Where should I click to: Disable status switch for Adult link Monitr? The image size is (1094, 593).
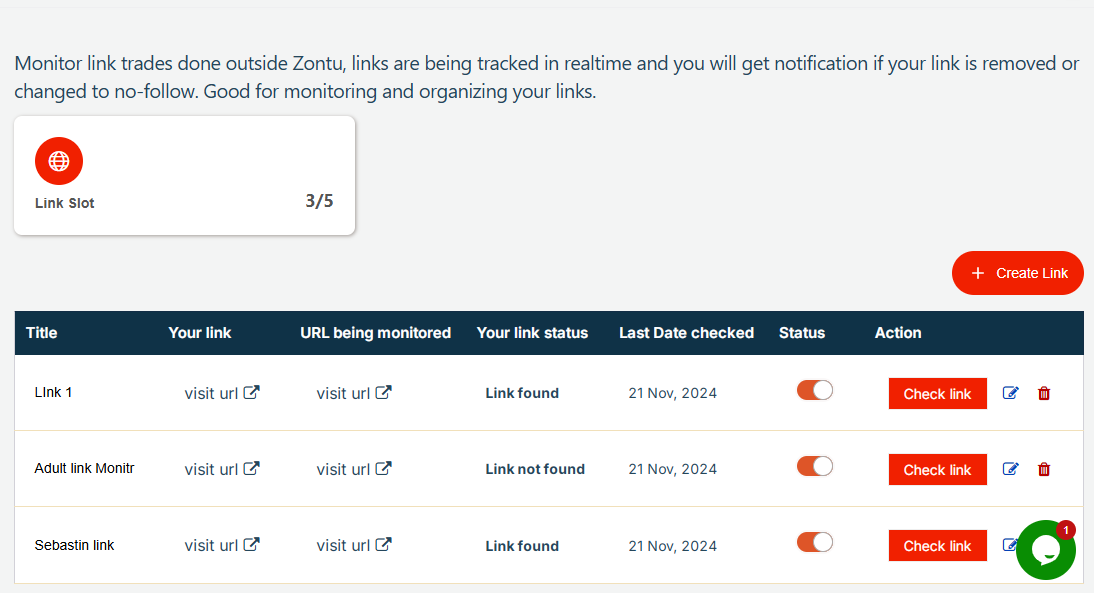click(814, 466)
